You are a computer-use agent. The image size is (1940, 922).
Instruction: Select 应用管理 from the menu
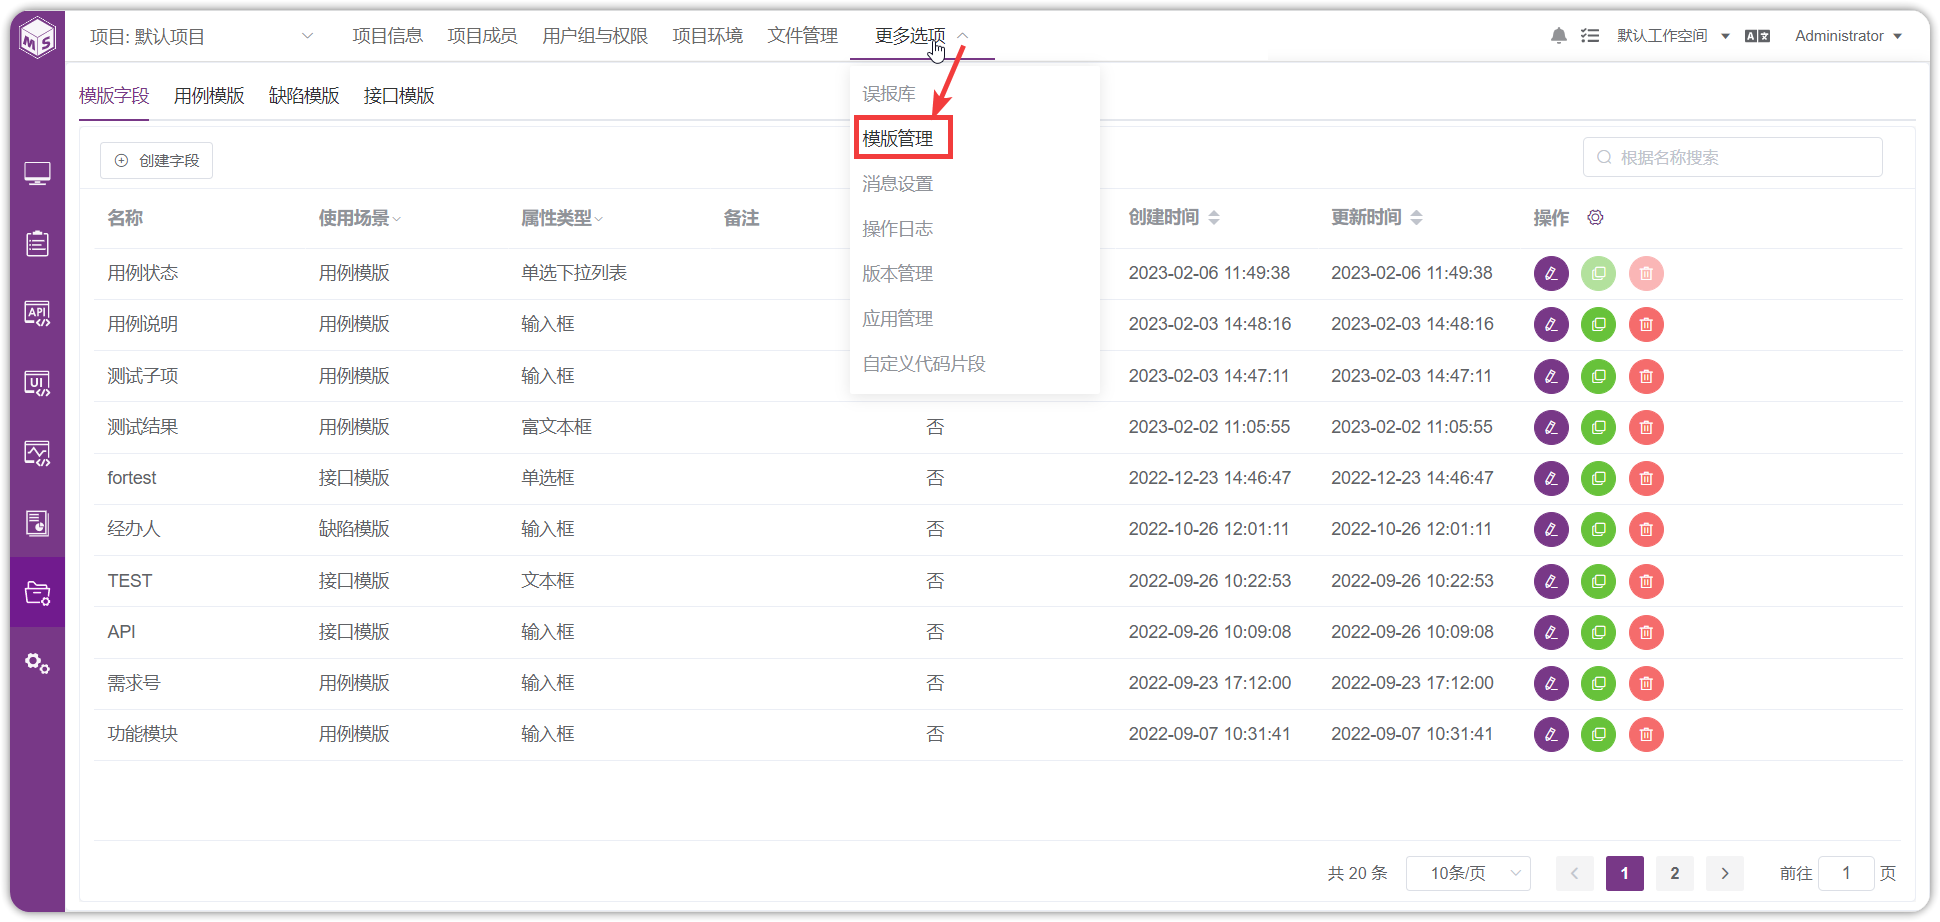tap(898, 319)
